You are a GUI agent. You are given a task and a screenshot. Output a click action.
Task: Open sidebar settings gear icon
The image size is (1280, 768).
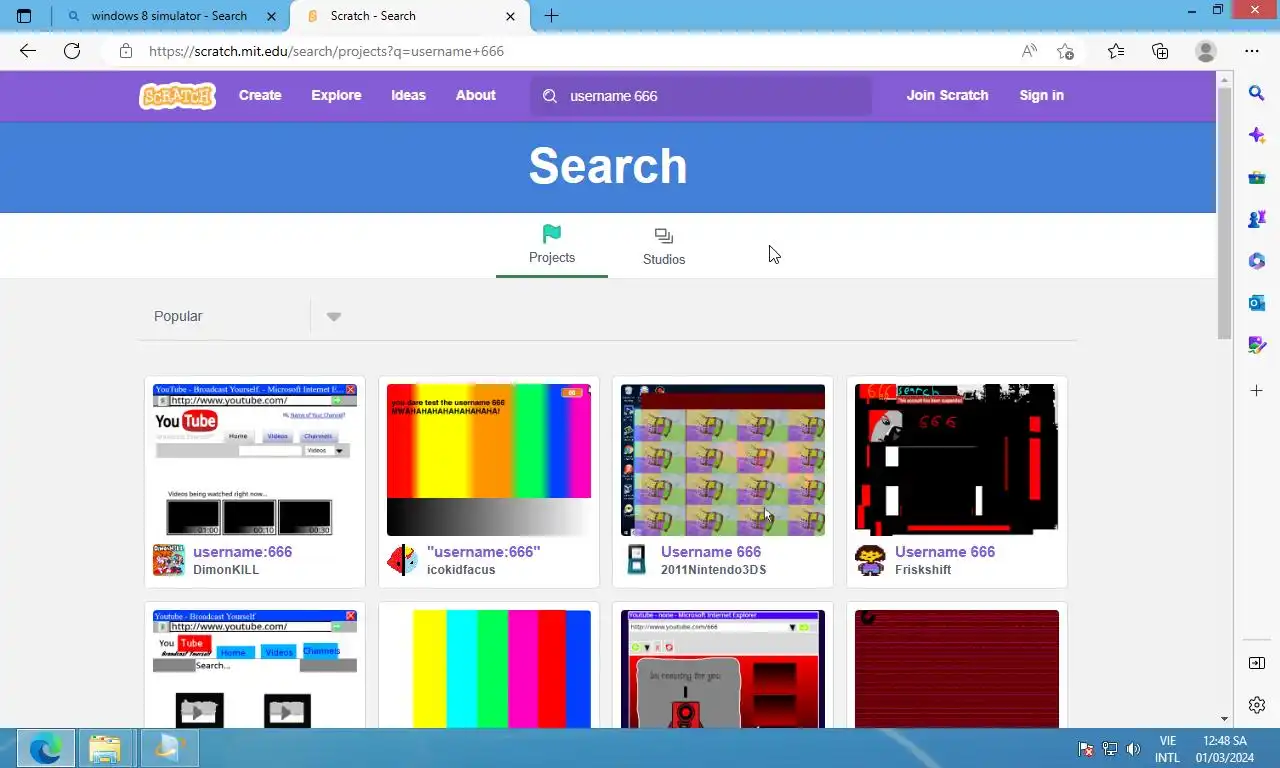click(1257, 705)
